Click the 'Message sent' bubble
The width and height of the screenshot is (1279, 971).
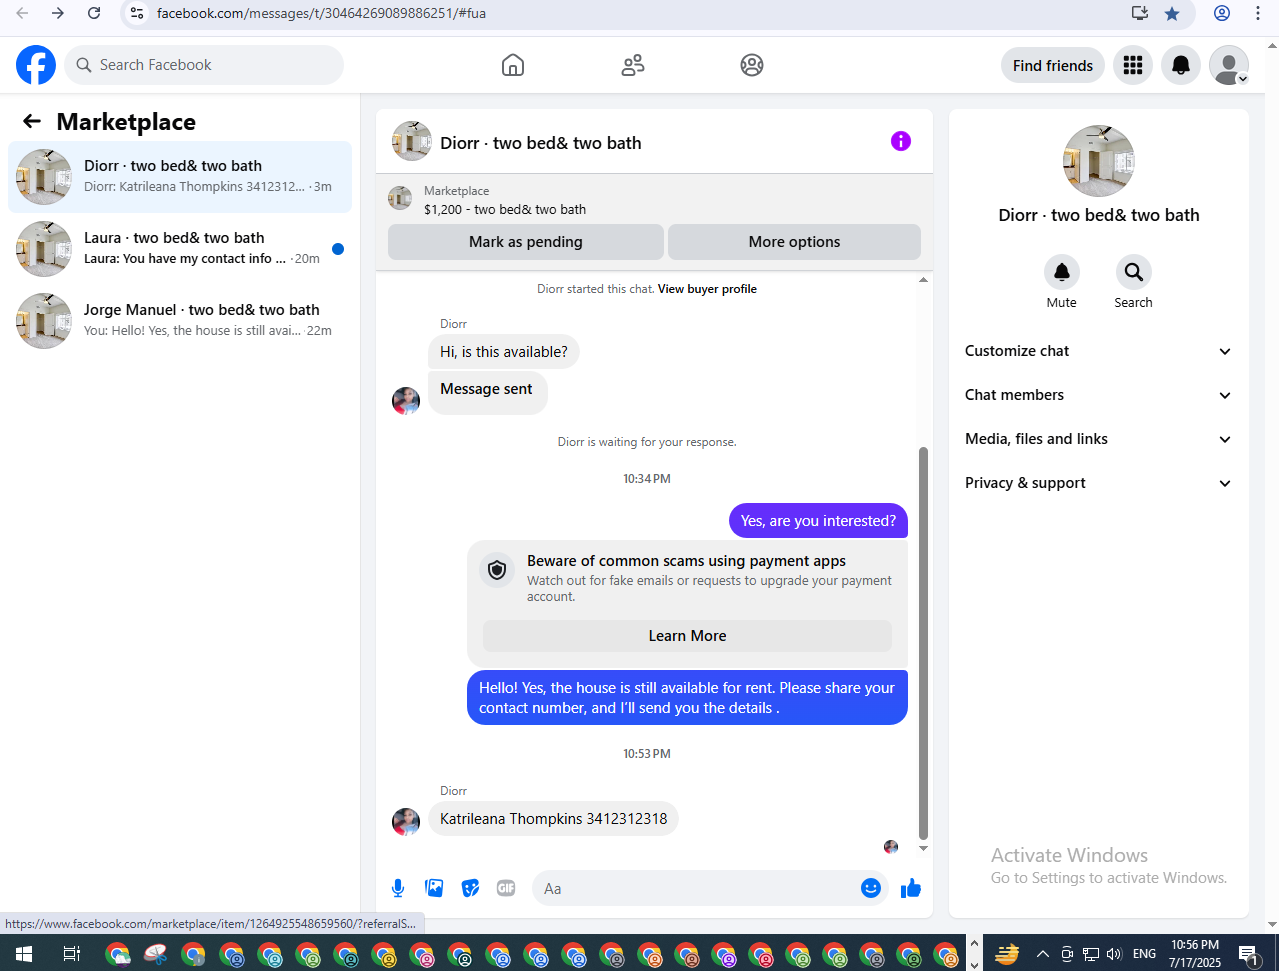click(x=487, y=392)
